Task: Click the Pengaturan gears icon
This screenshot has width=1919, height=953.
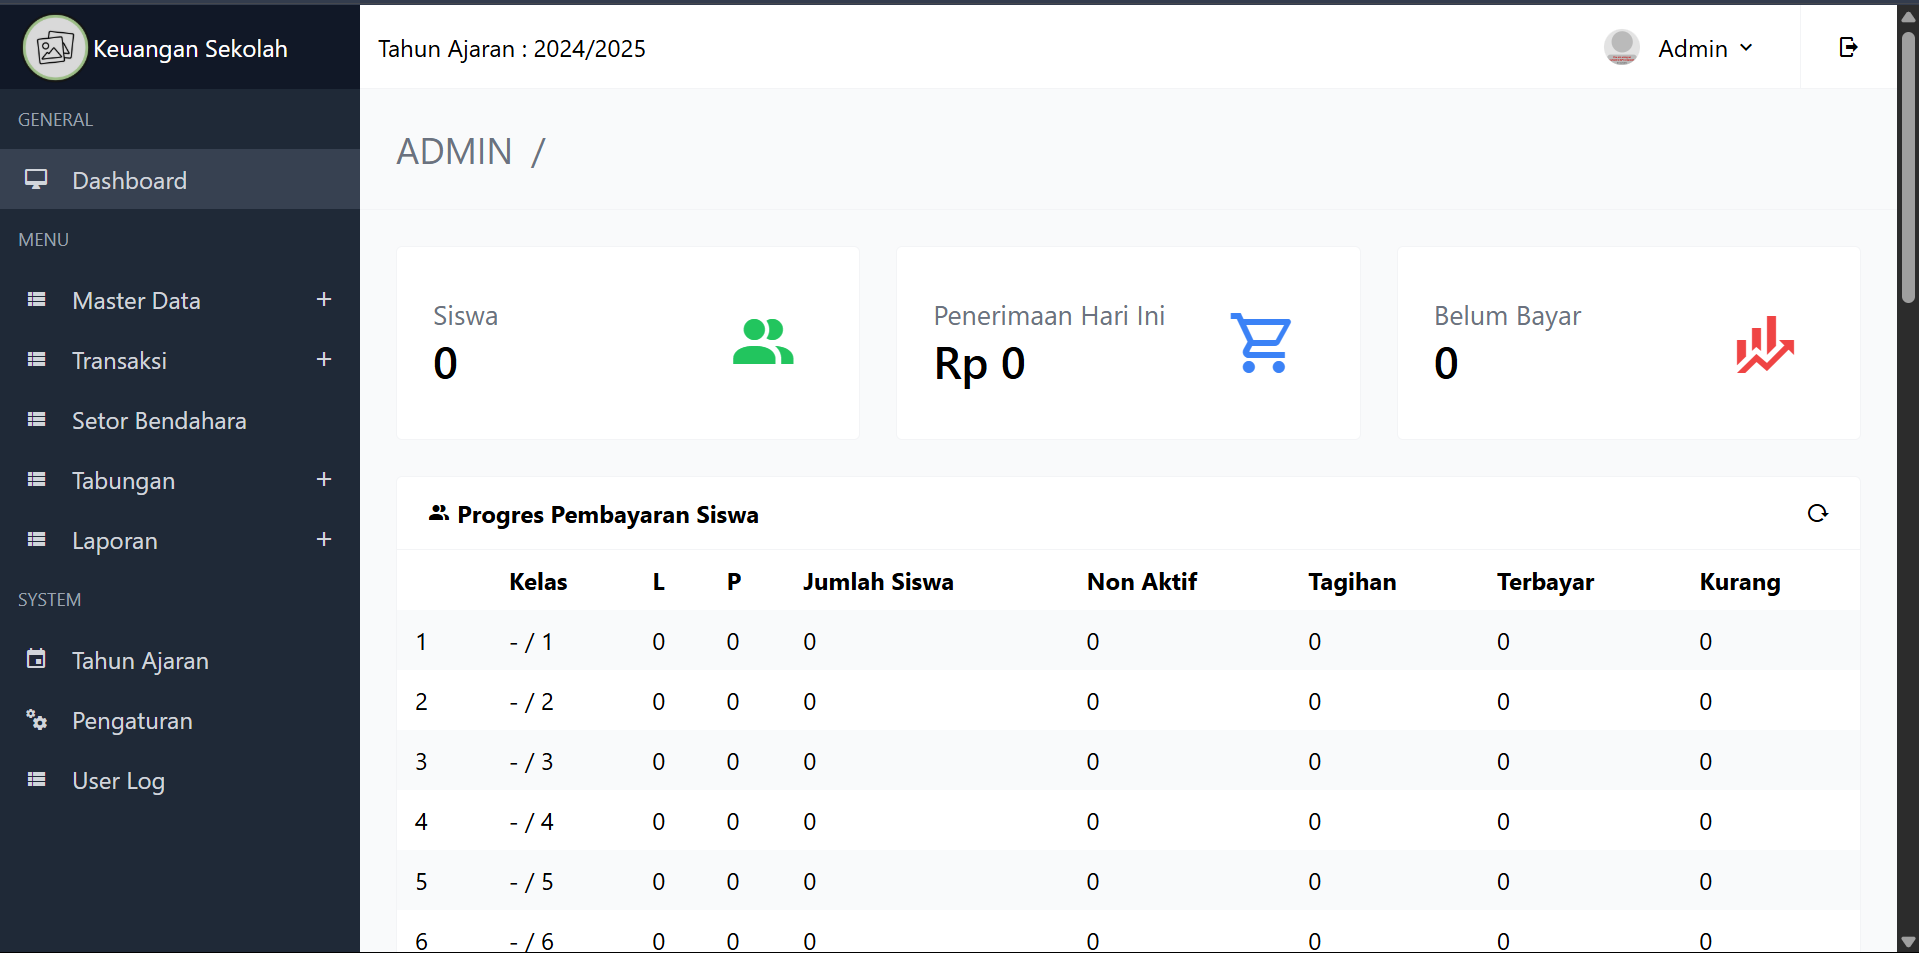Action: pos(37,720)
